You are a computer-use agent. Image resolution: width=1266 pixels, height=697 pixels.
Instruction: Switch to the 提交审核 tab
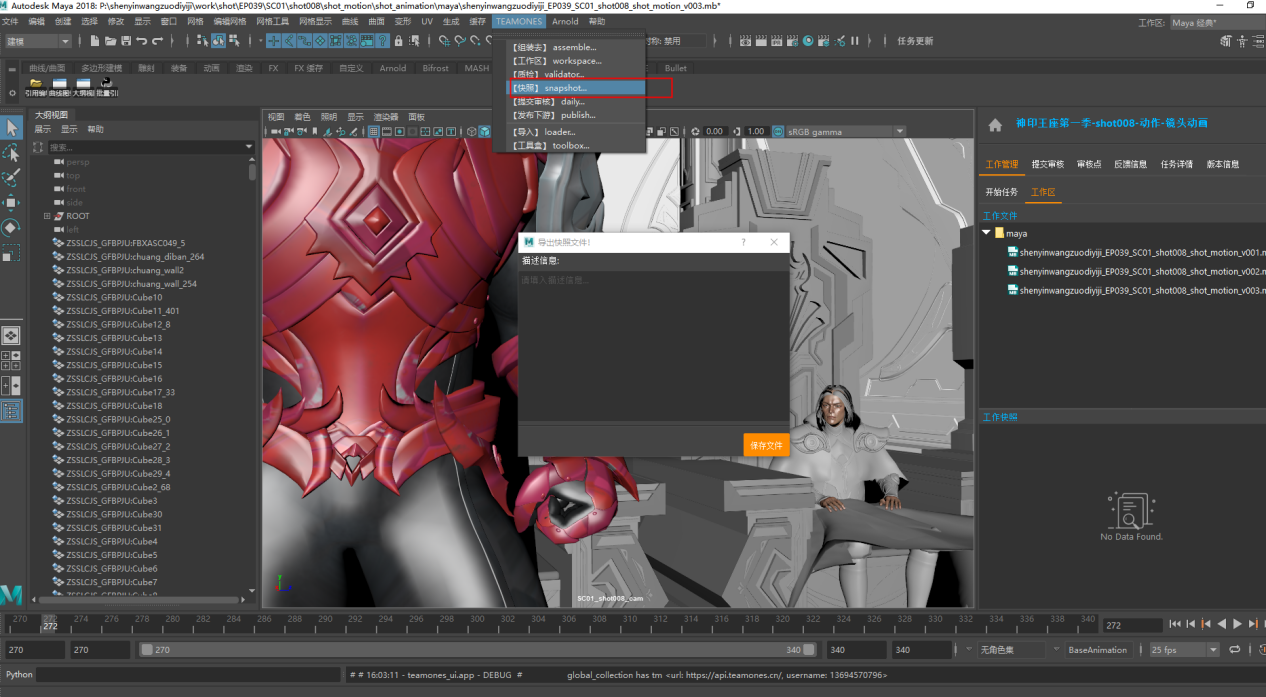point(1047,164)
